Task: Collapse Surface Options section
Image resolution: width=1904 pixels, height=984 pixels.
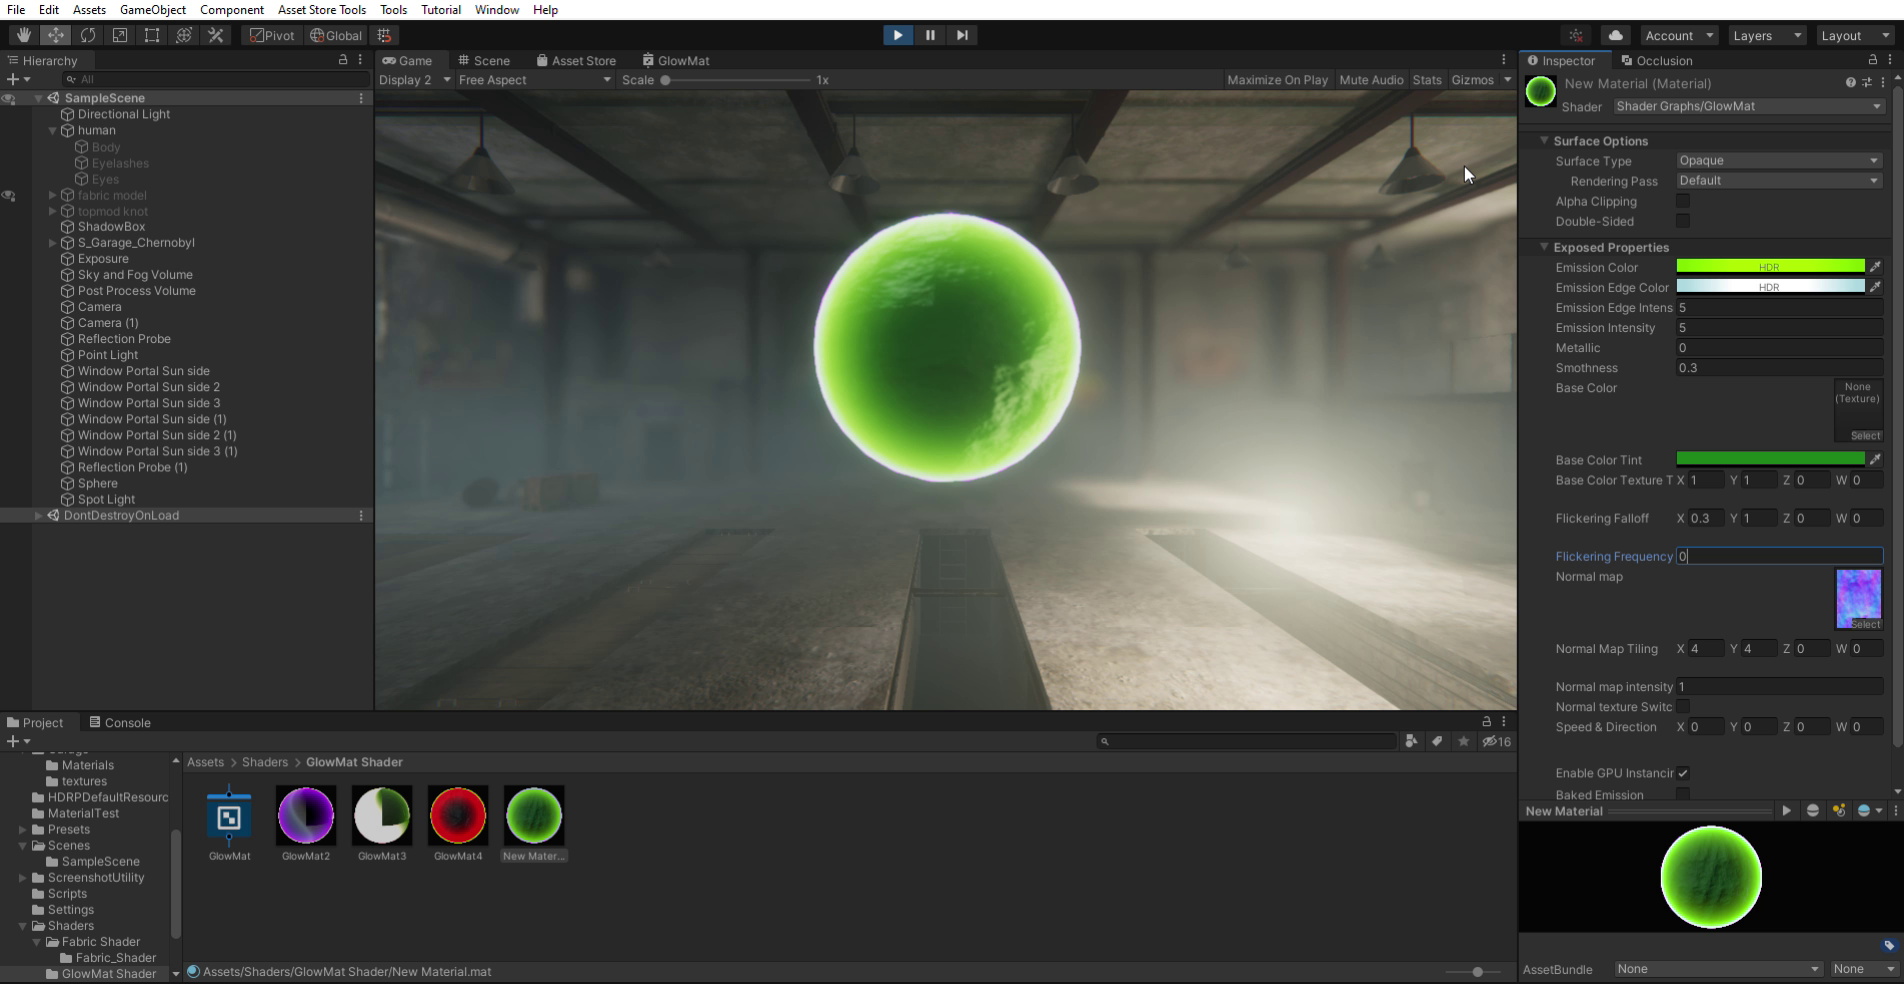Action: [x=1544, y=140]
